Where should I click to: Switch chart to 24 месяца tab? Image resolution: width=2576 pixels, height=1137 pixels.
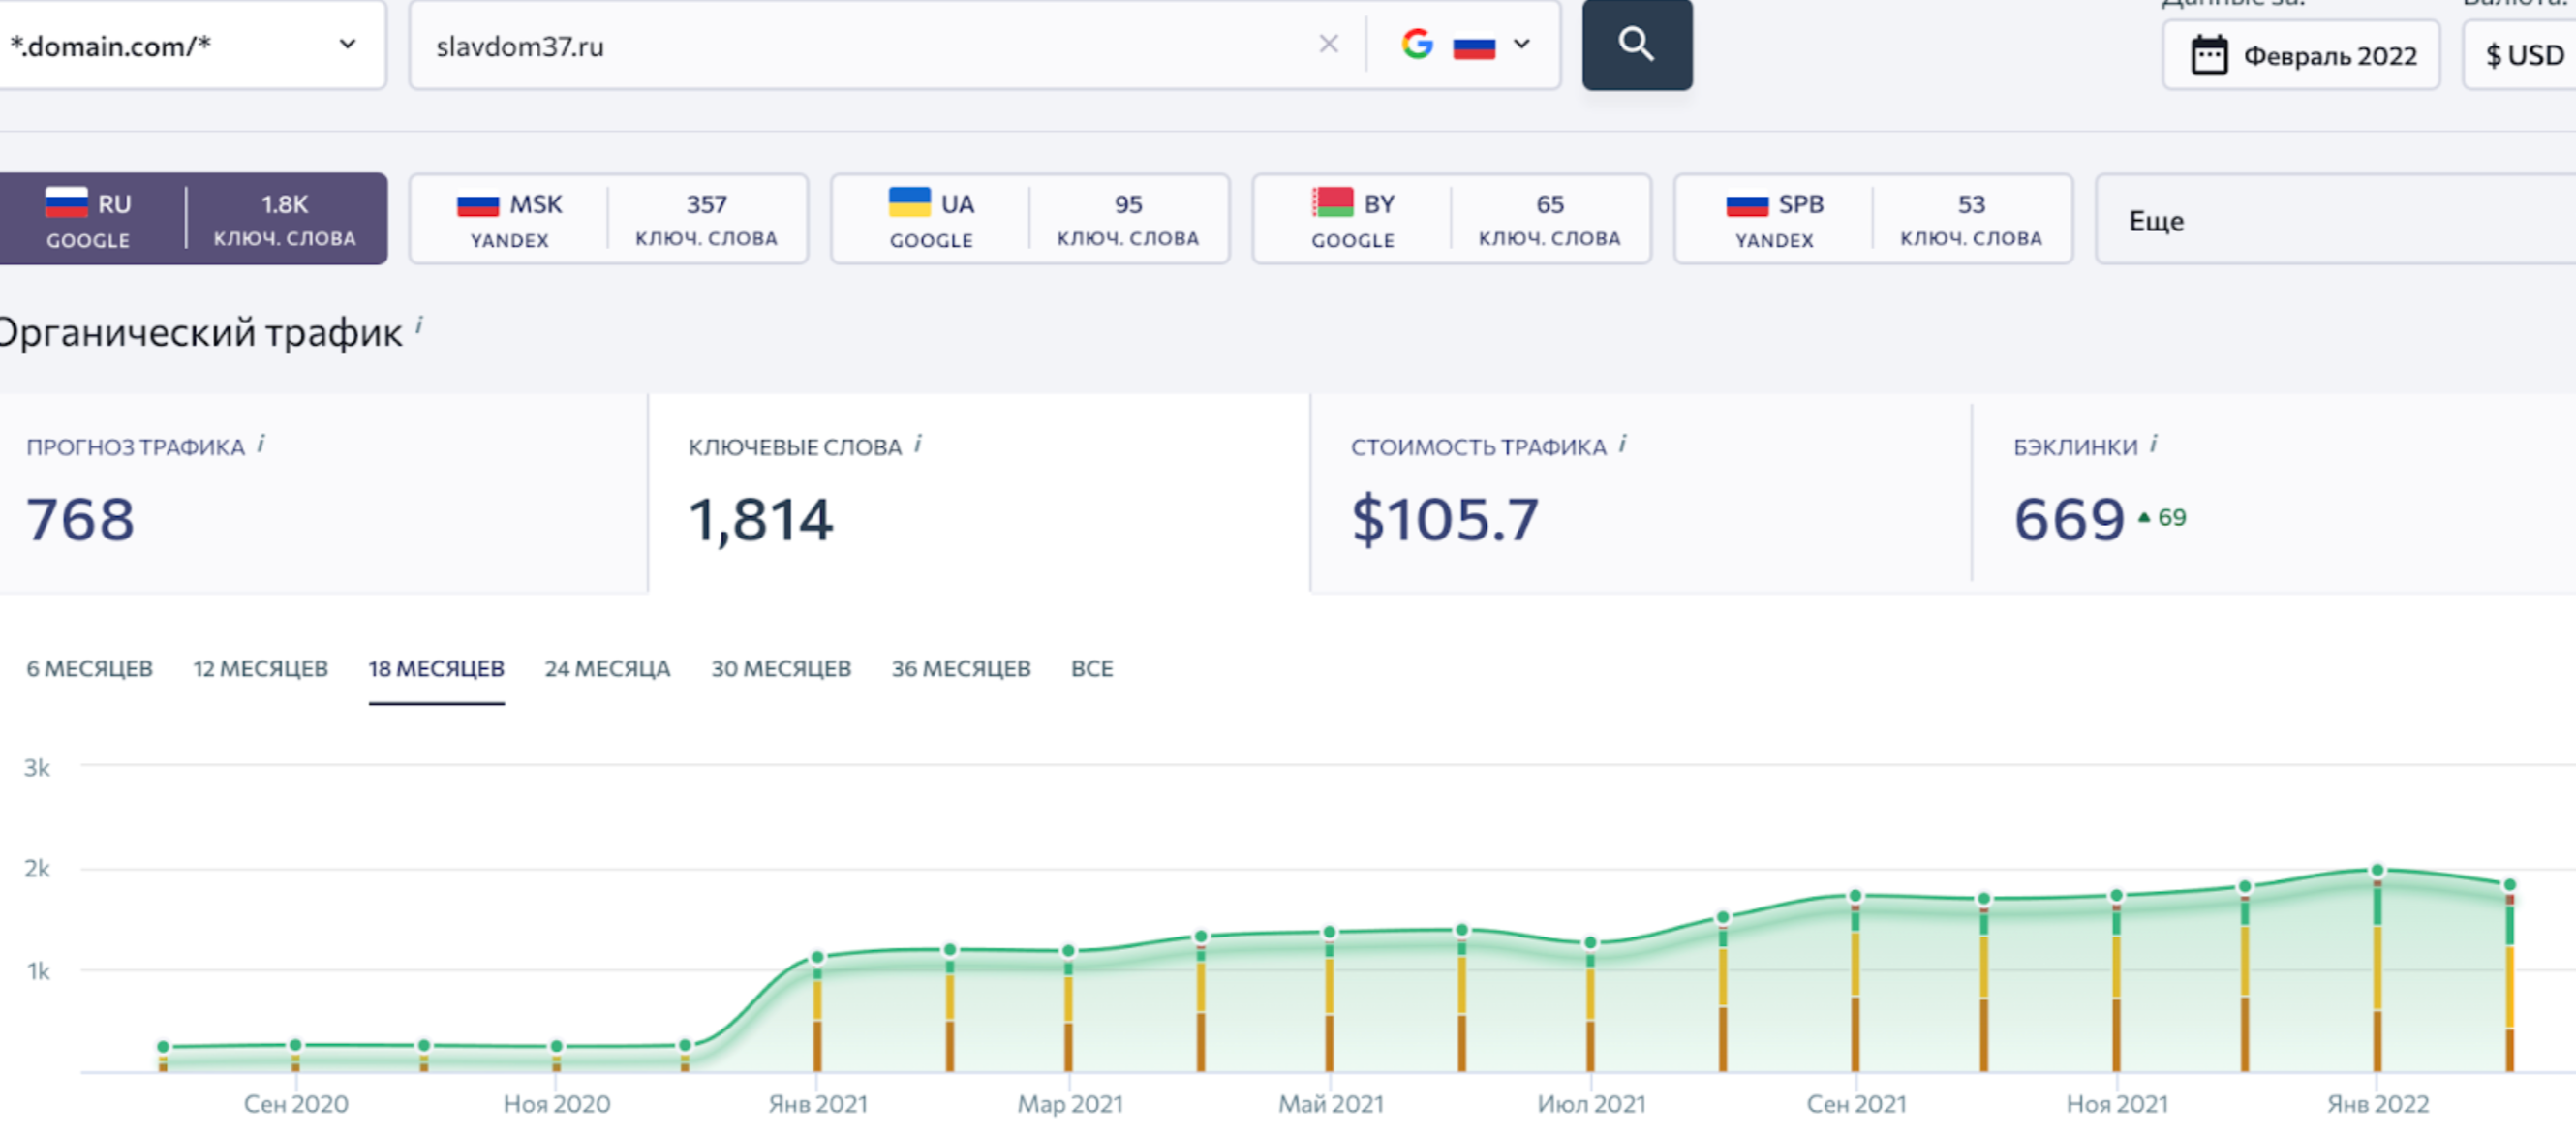(x=607, y=668)
